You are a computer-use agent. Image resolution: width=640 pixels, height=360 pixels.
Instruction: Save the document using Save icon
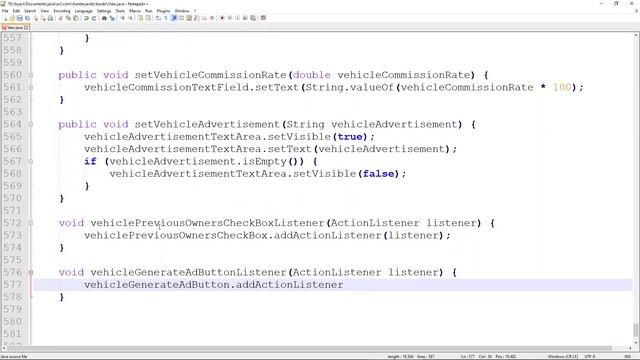pyautogui.click(x=20, y=18)
